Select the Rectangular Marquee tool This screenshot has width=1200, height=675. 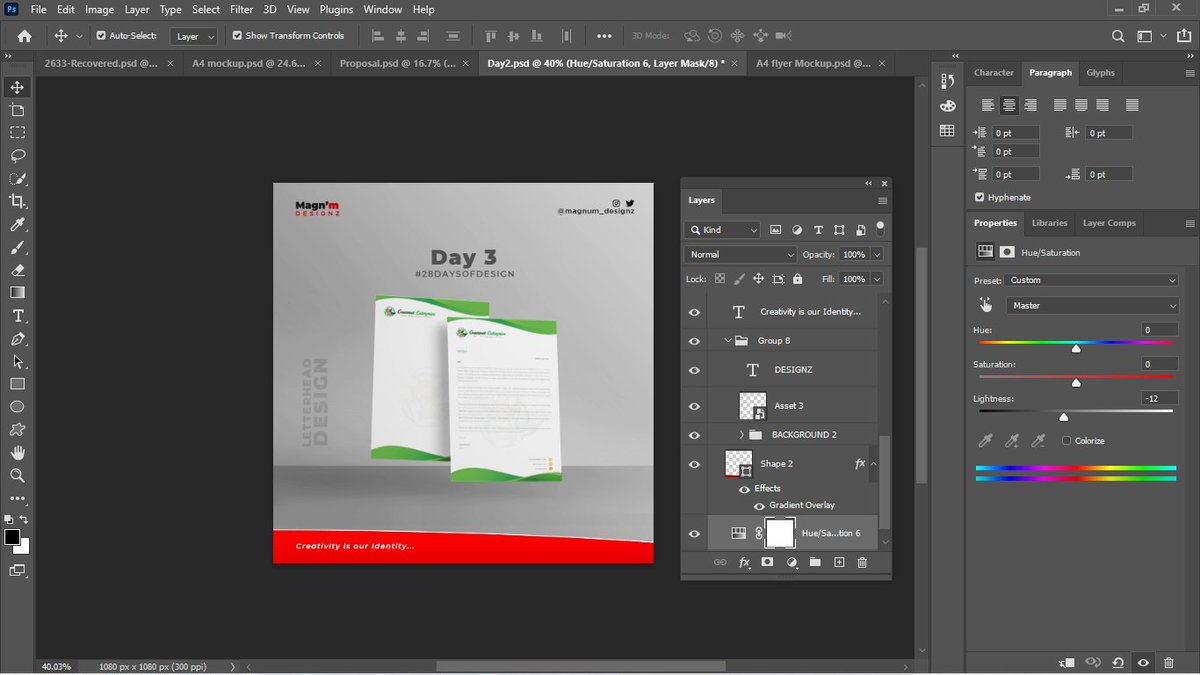tap(17, 132)
